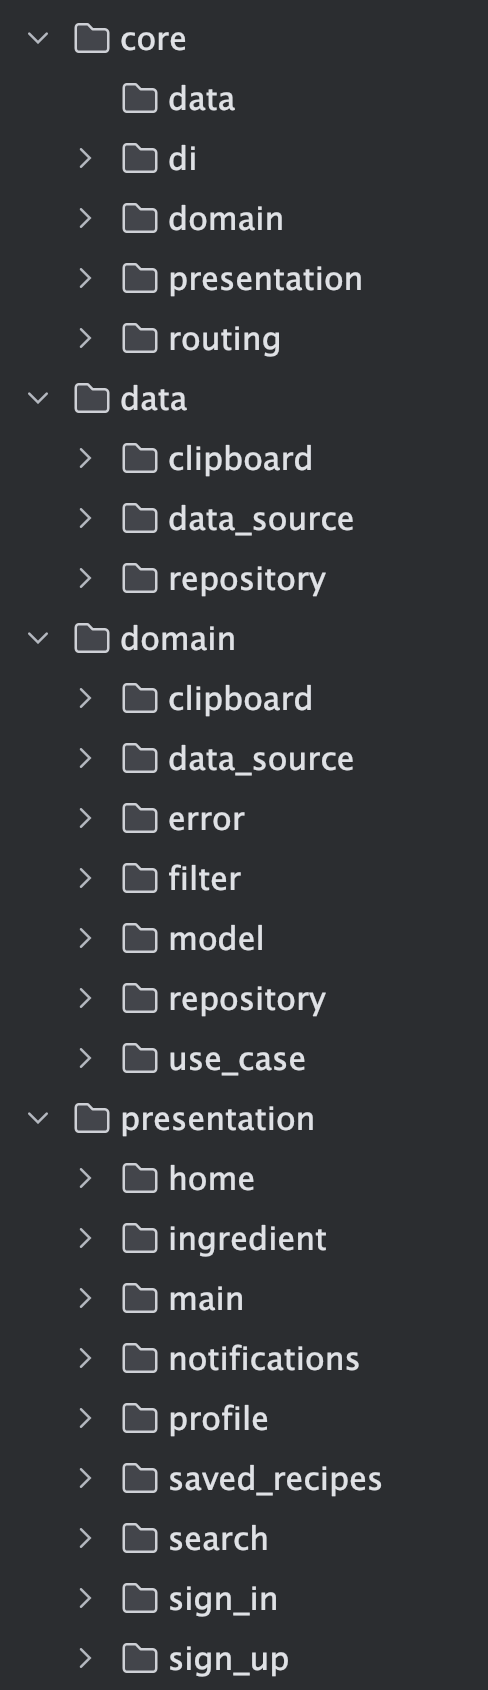Click the sign_up folder icon
The width and height of the screenshot is (488, 1690).
(140, 1658)
